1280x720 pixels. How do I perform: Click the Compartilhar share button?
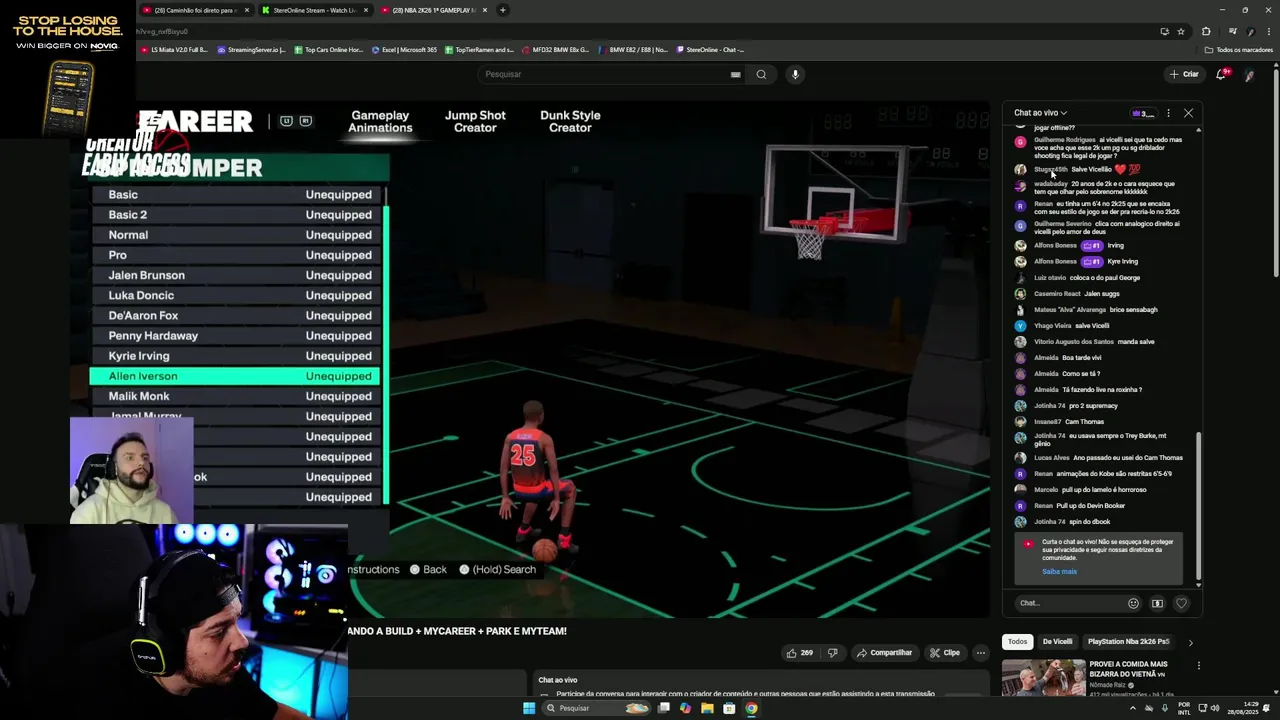pos(884,653)
